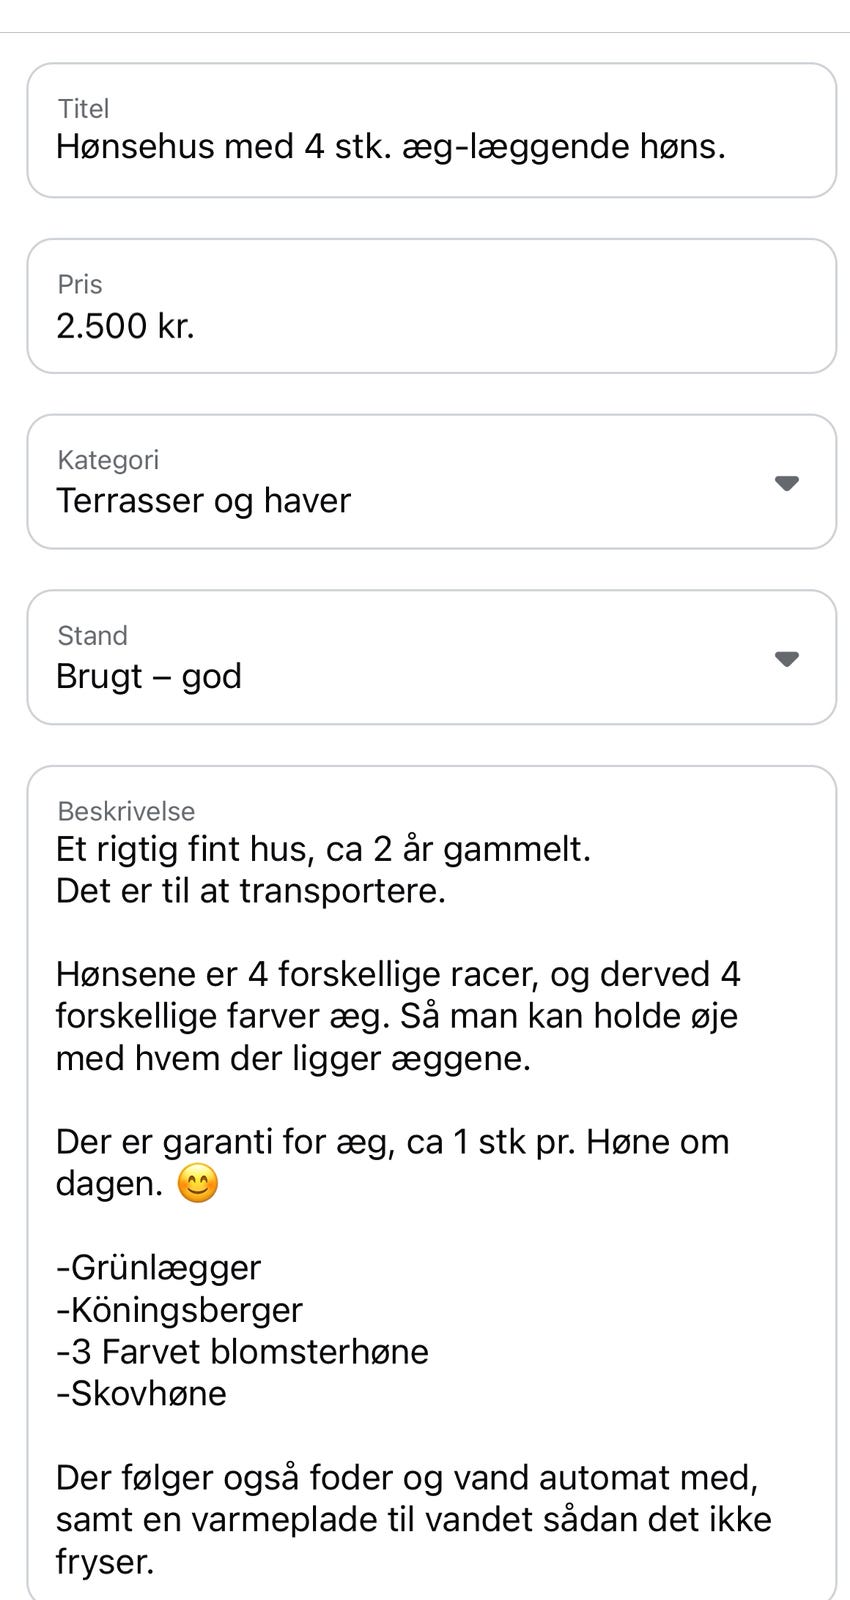850x1600 pixels.
Task: Place cursor on the -Köningsberger line
Action: [x=179, y=1309]
